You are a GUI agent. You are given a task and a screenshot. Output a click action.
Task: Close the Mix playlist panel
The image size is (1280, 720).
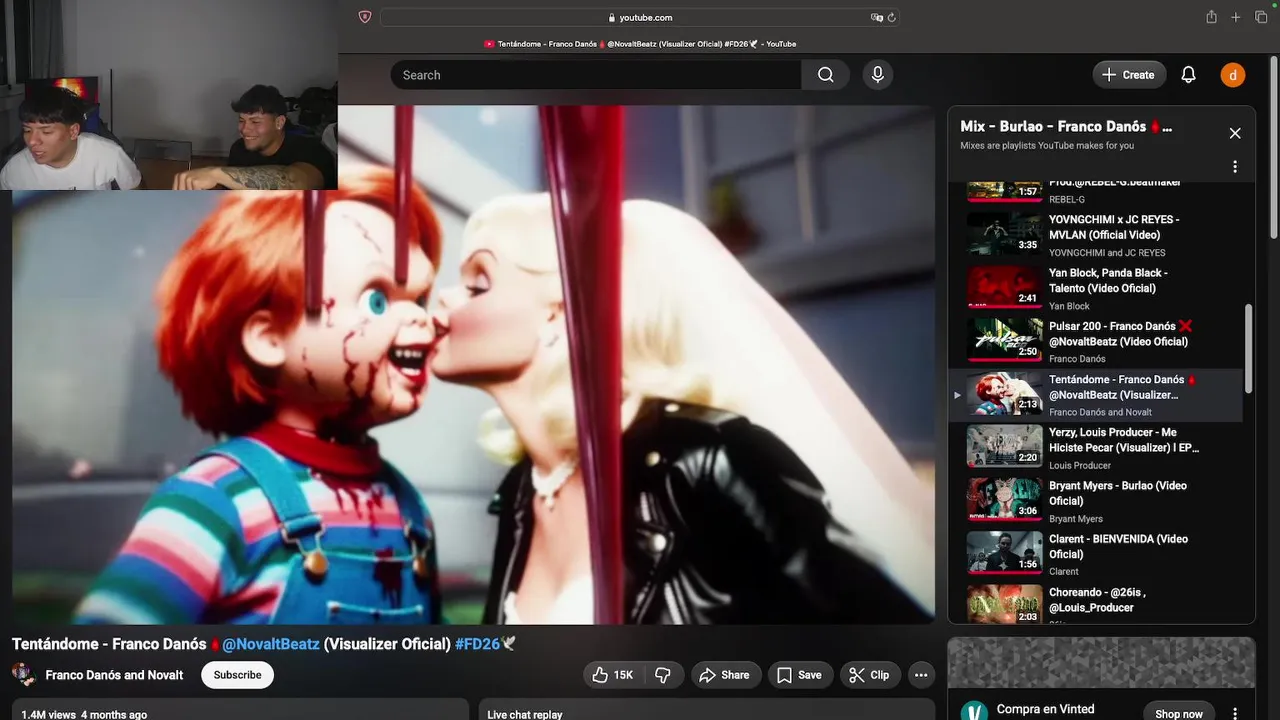[x=1235, y=133]
